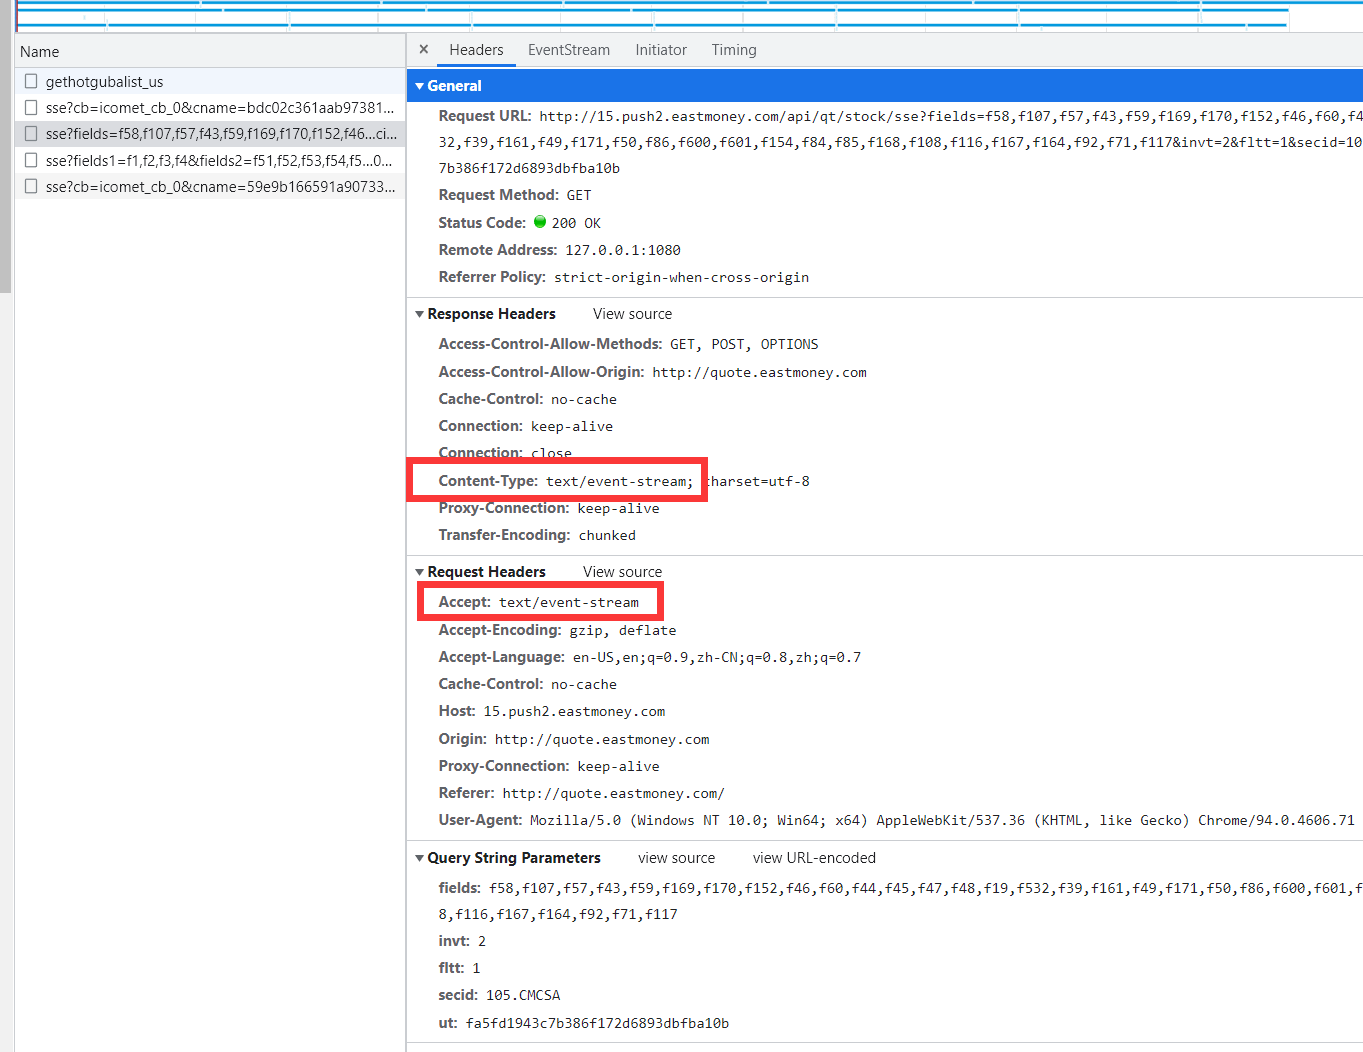
Task: Collapse the General section
Action: pyautogui.click(x=420, y=86)
